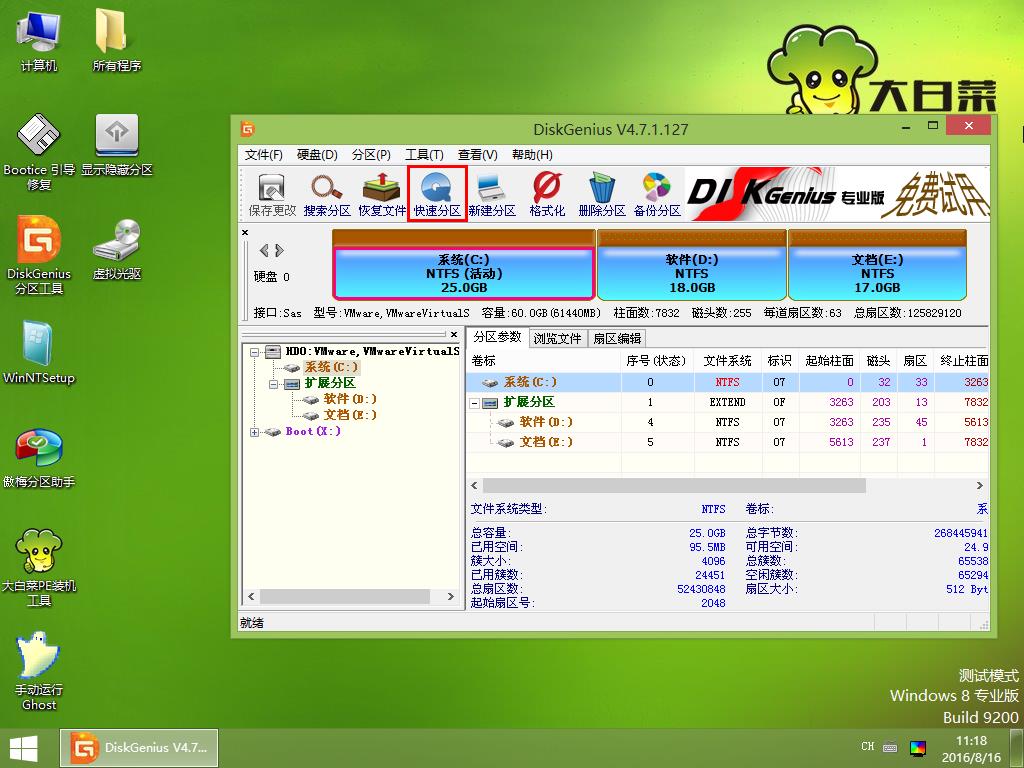Collapse the 扩展分区 node in left tree

271,384
